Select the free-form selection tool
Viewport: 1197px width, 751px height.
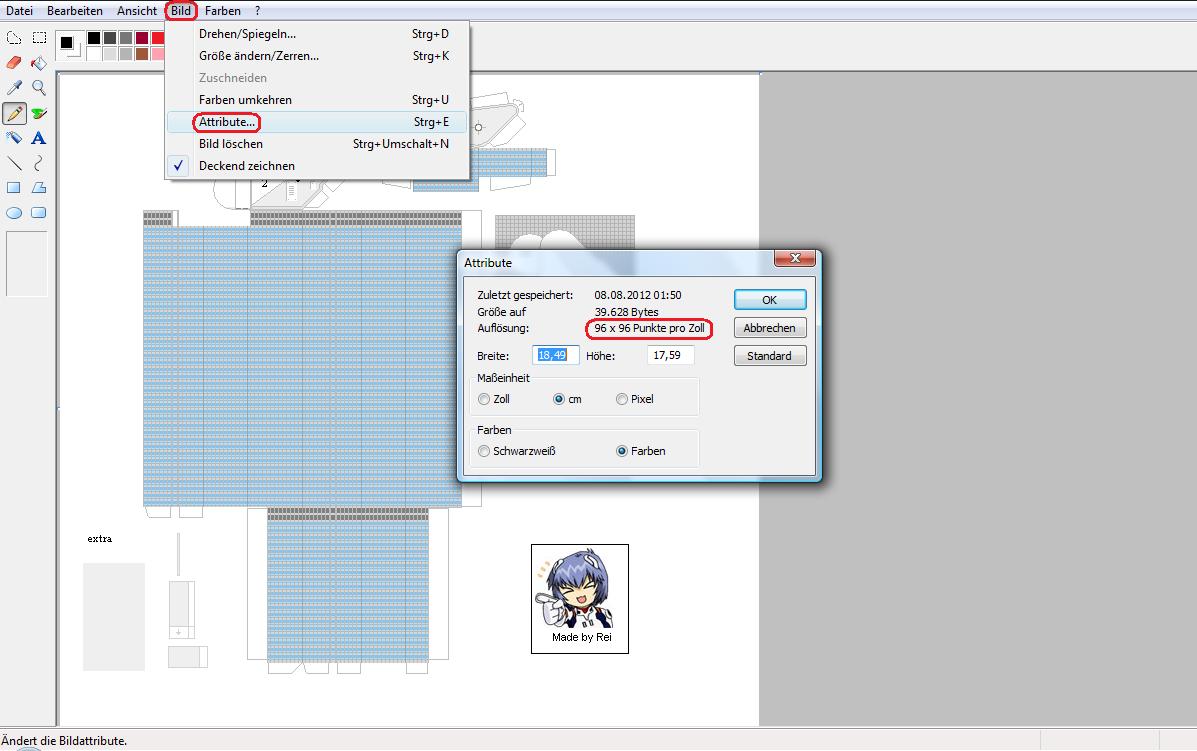pyautogui.click(x=14, y=38)
